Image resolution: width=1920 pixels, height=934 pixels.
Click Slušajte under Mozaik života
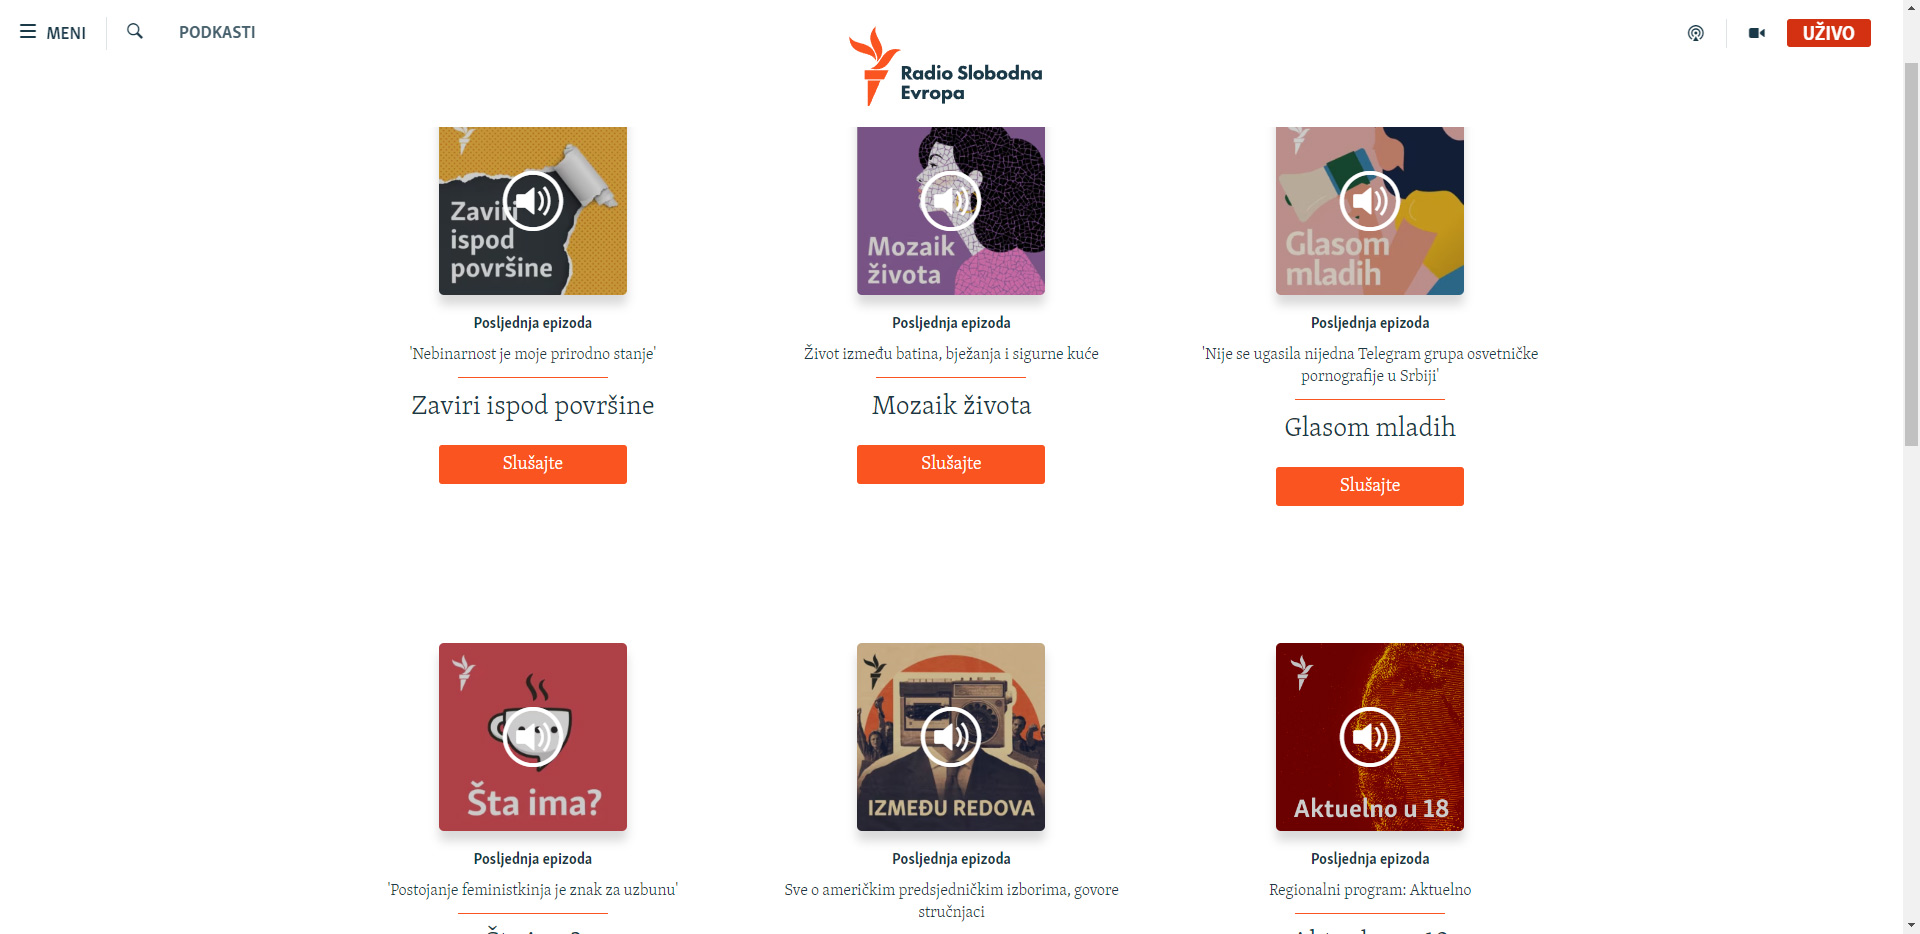click(951, 464)
